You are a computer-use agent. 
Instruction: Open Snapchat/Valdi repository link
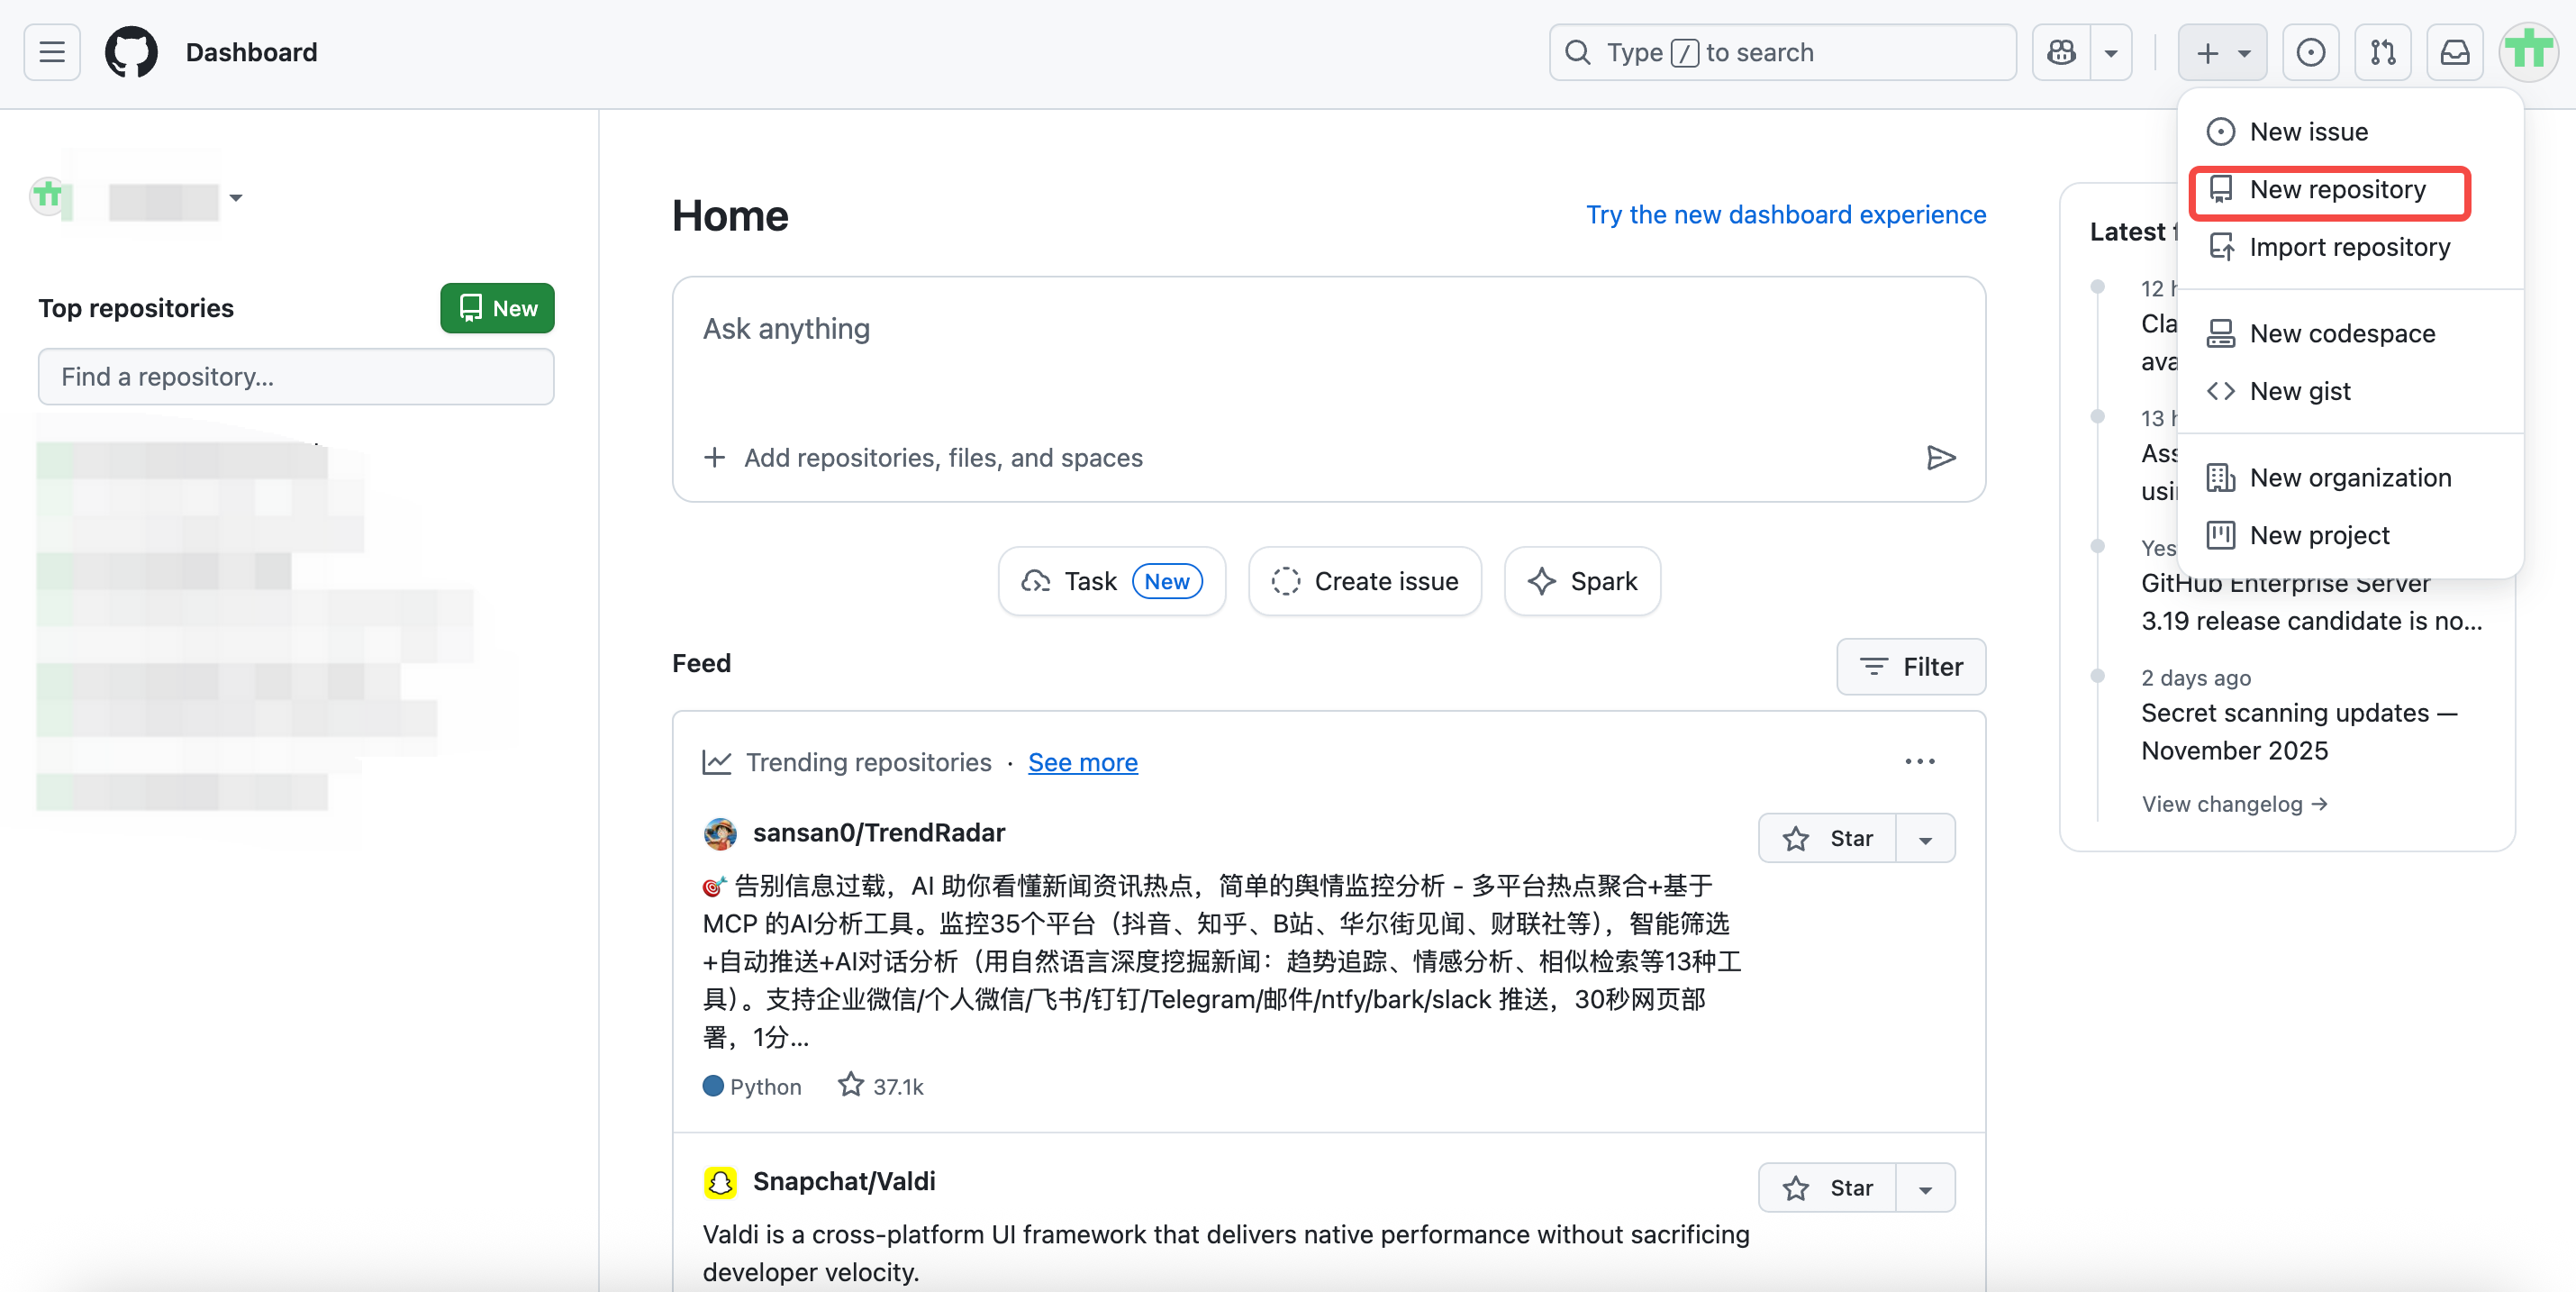pyautogui.click(x=844, y=1182)
